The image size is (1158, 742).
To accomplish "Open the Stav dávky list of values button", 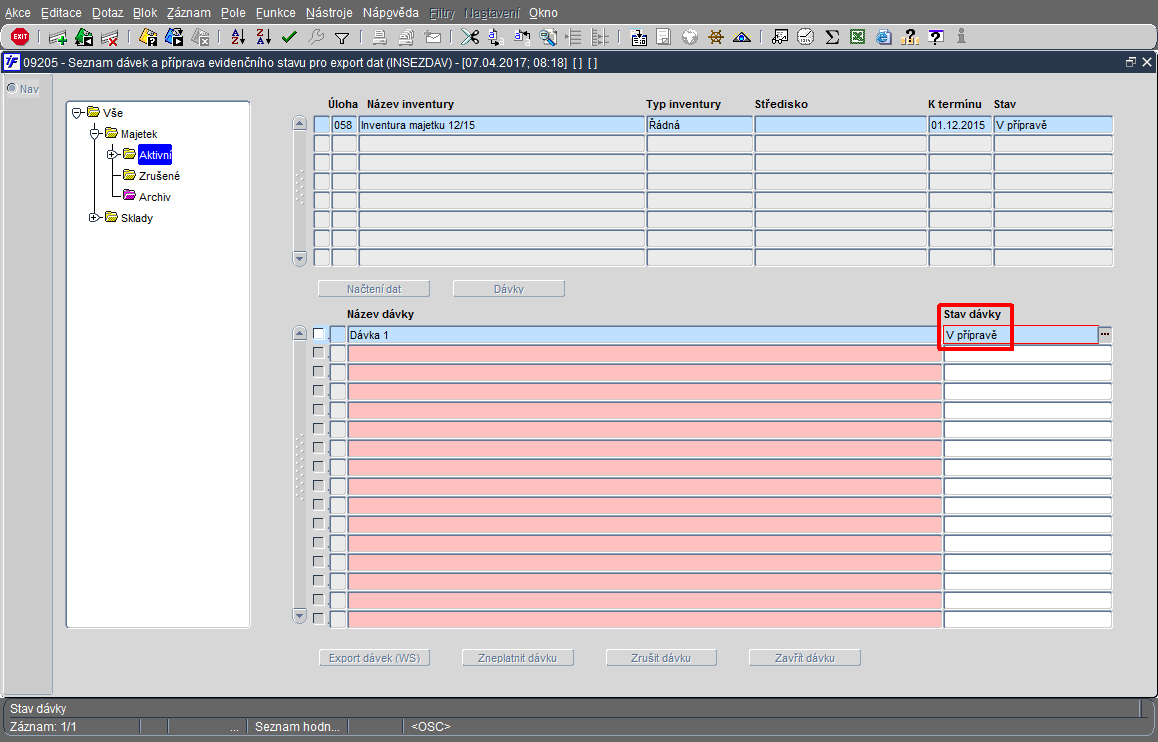I will [1105, 334].
